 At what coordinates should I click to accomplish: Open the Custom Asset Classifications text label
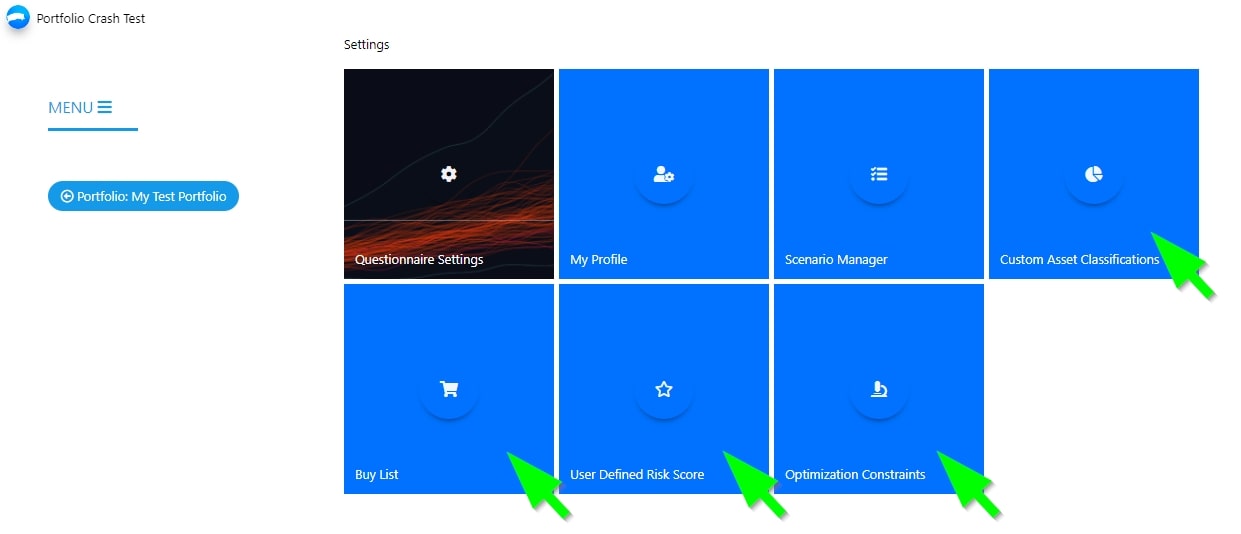1079,260
